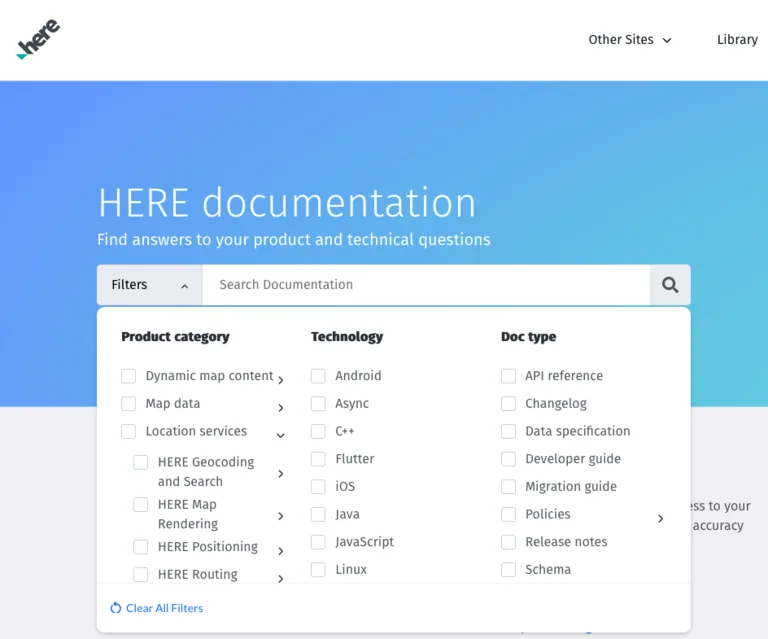
Task: Expand HERE Geocoding and Search chevron
Action: 281,473
